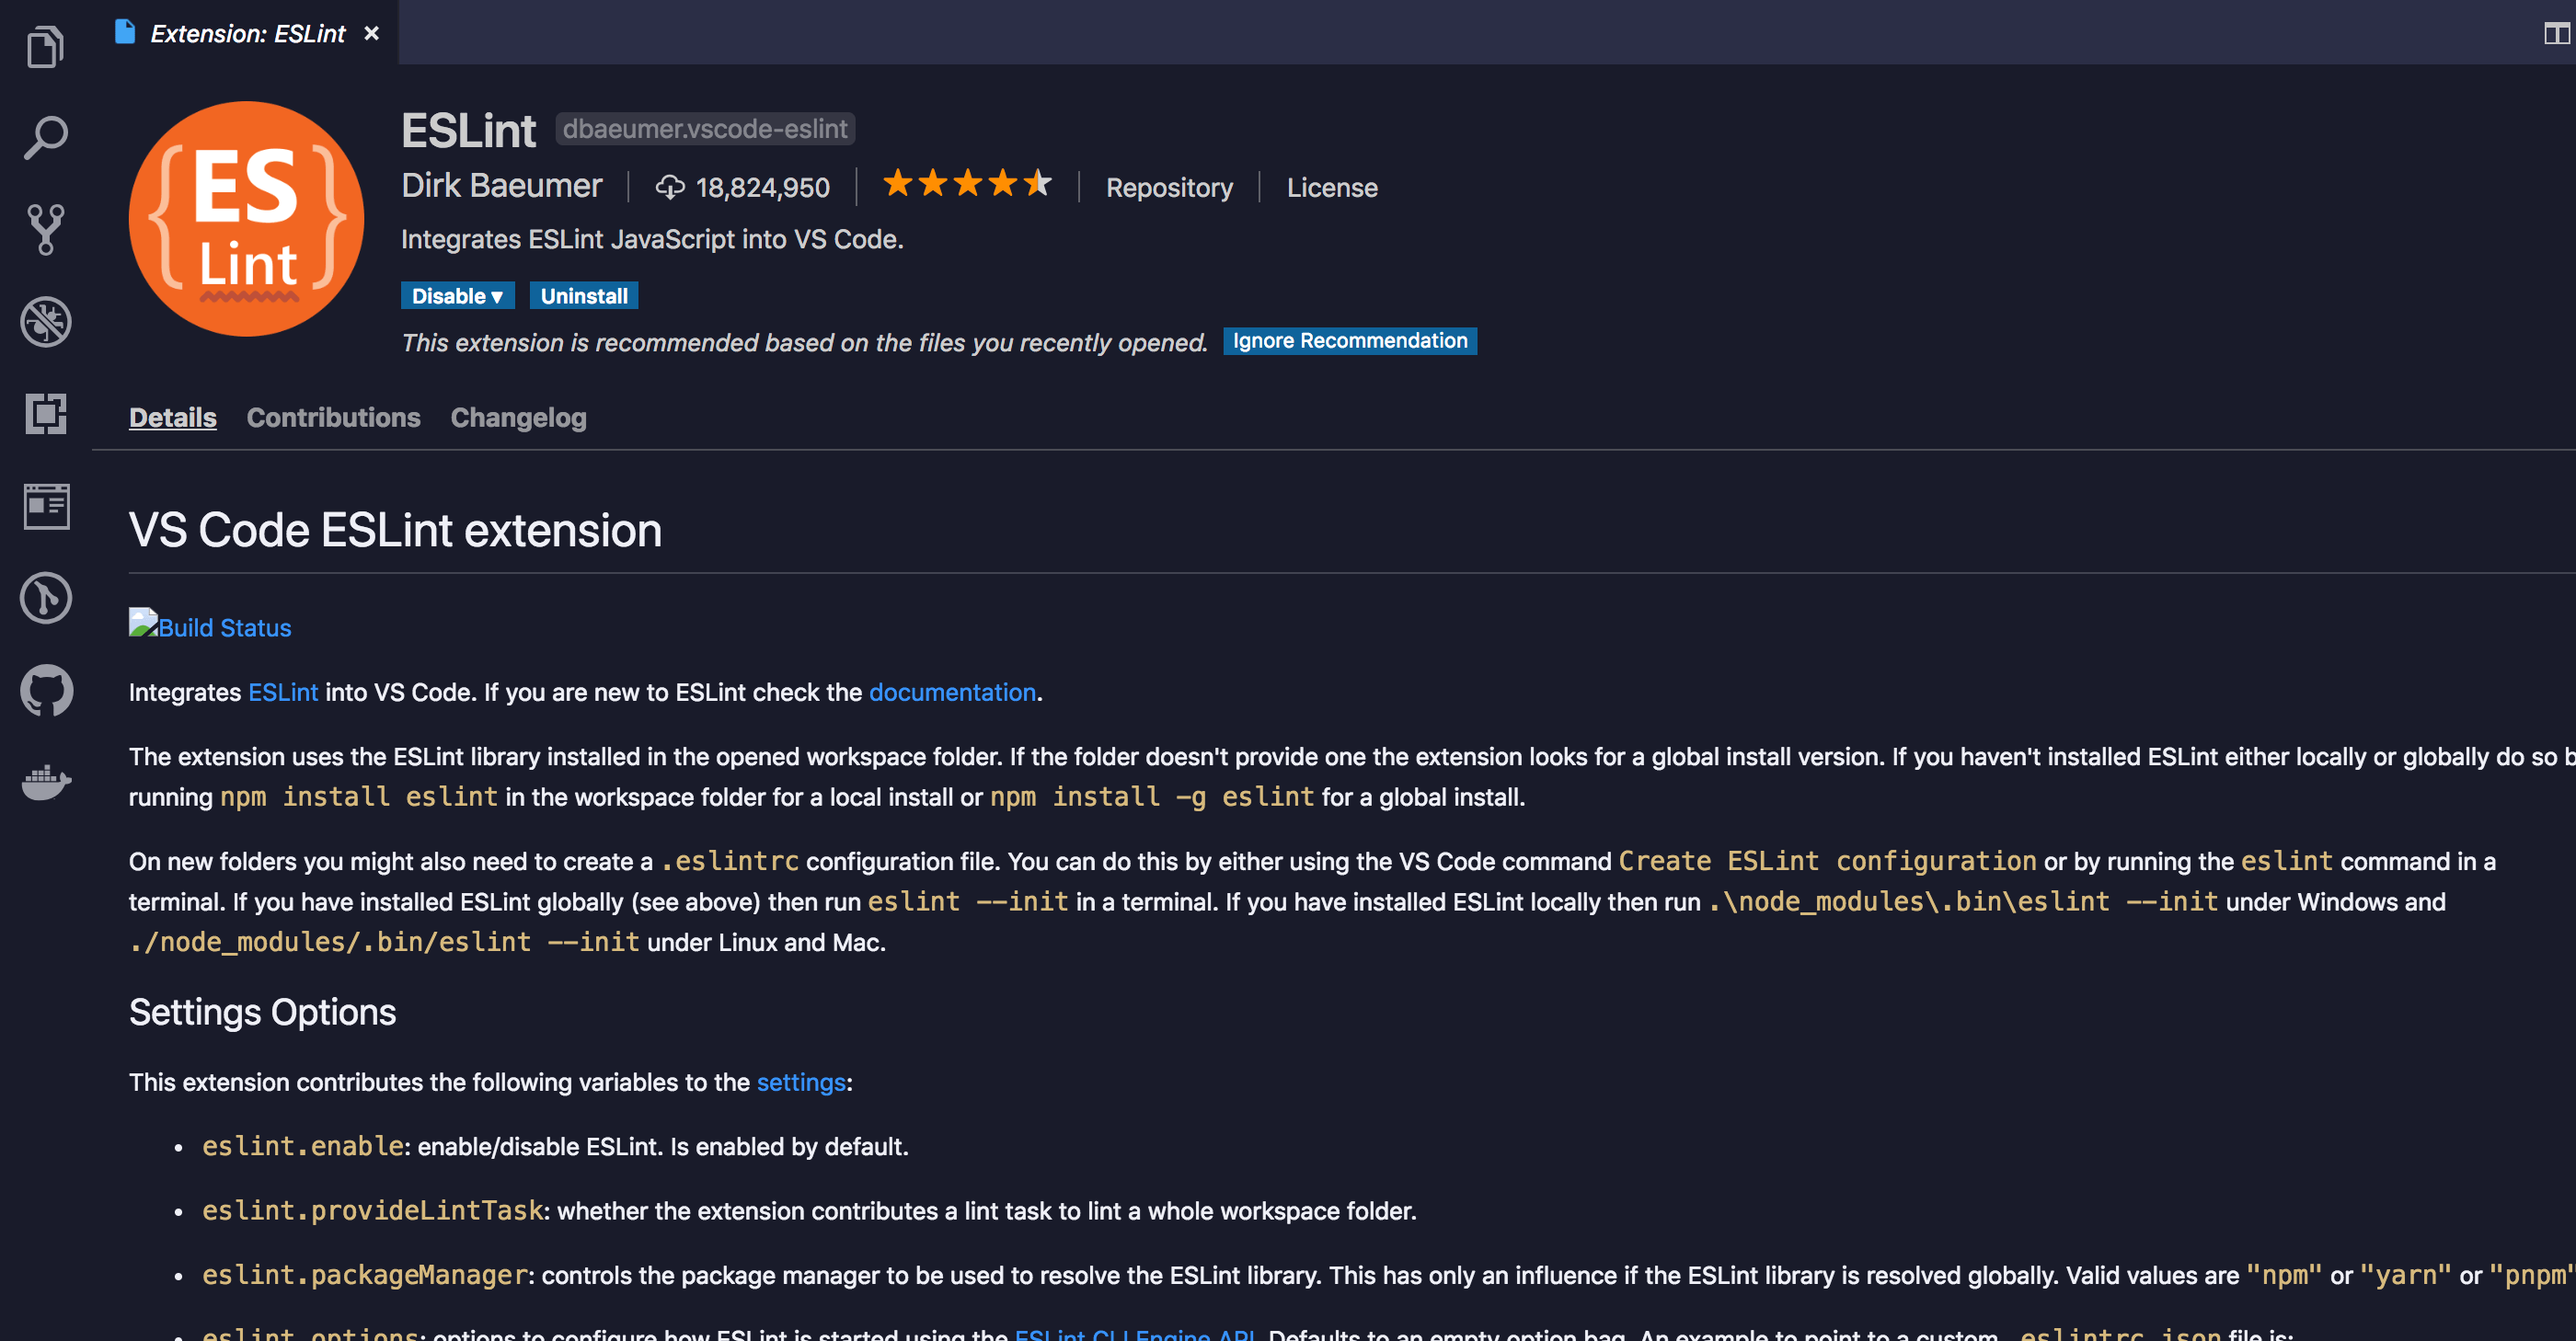Click the split editor icon at the top right
This screenshot has height=1341, width=2576.
click(2556, 34)
